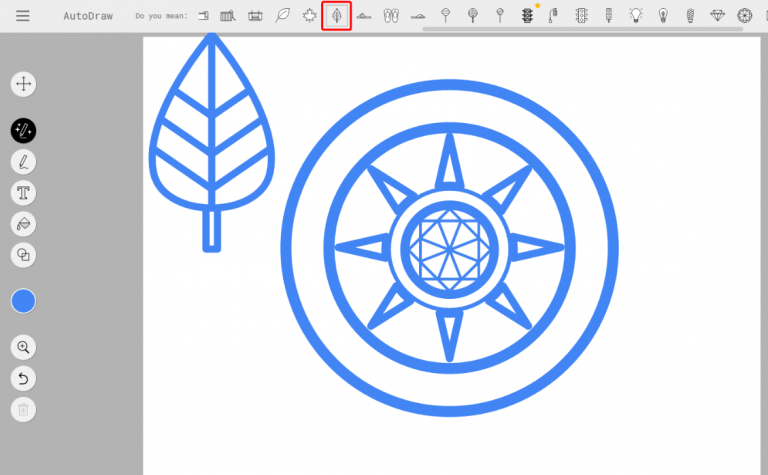Choose the highlighted veined leaf suggestion
Viewport: 768px width, 475px height.
(x=337, y=16)
